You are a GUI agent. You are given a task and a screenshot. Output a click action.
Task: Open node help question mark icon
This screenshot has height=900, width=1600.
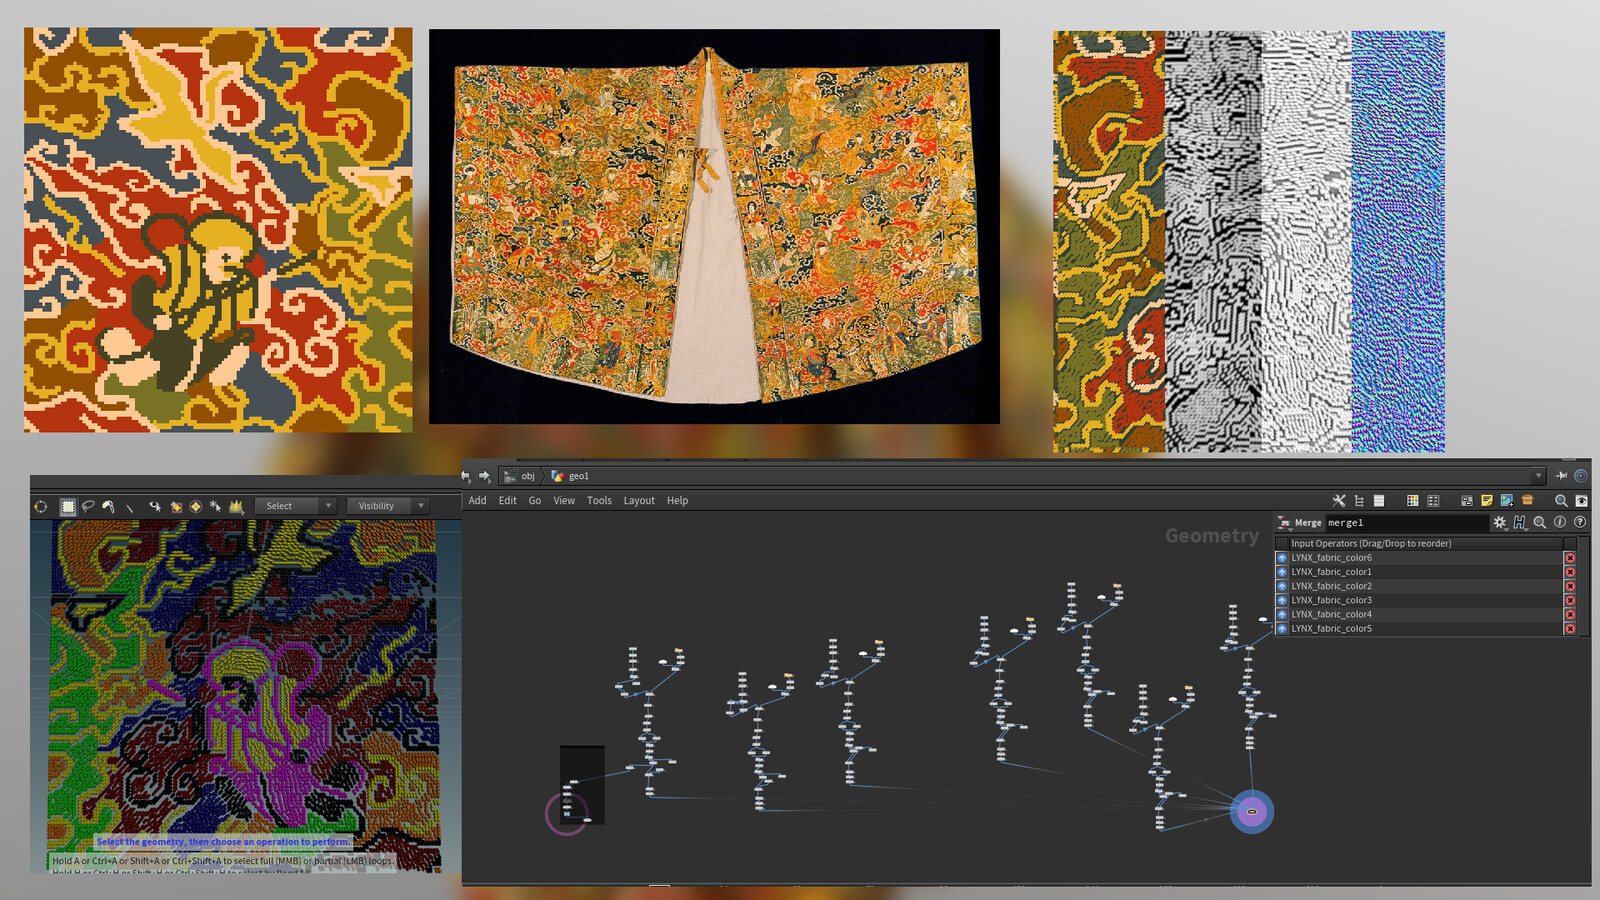(1580, 522)
